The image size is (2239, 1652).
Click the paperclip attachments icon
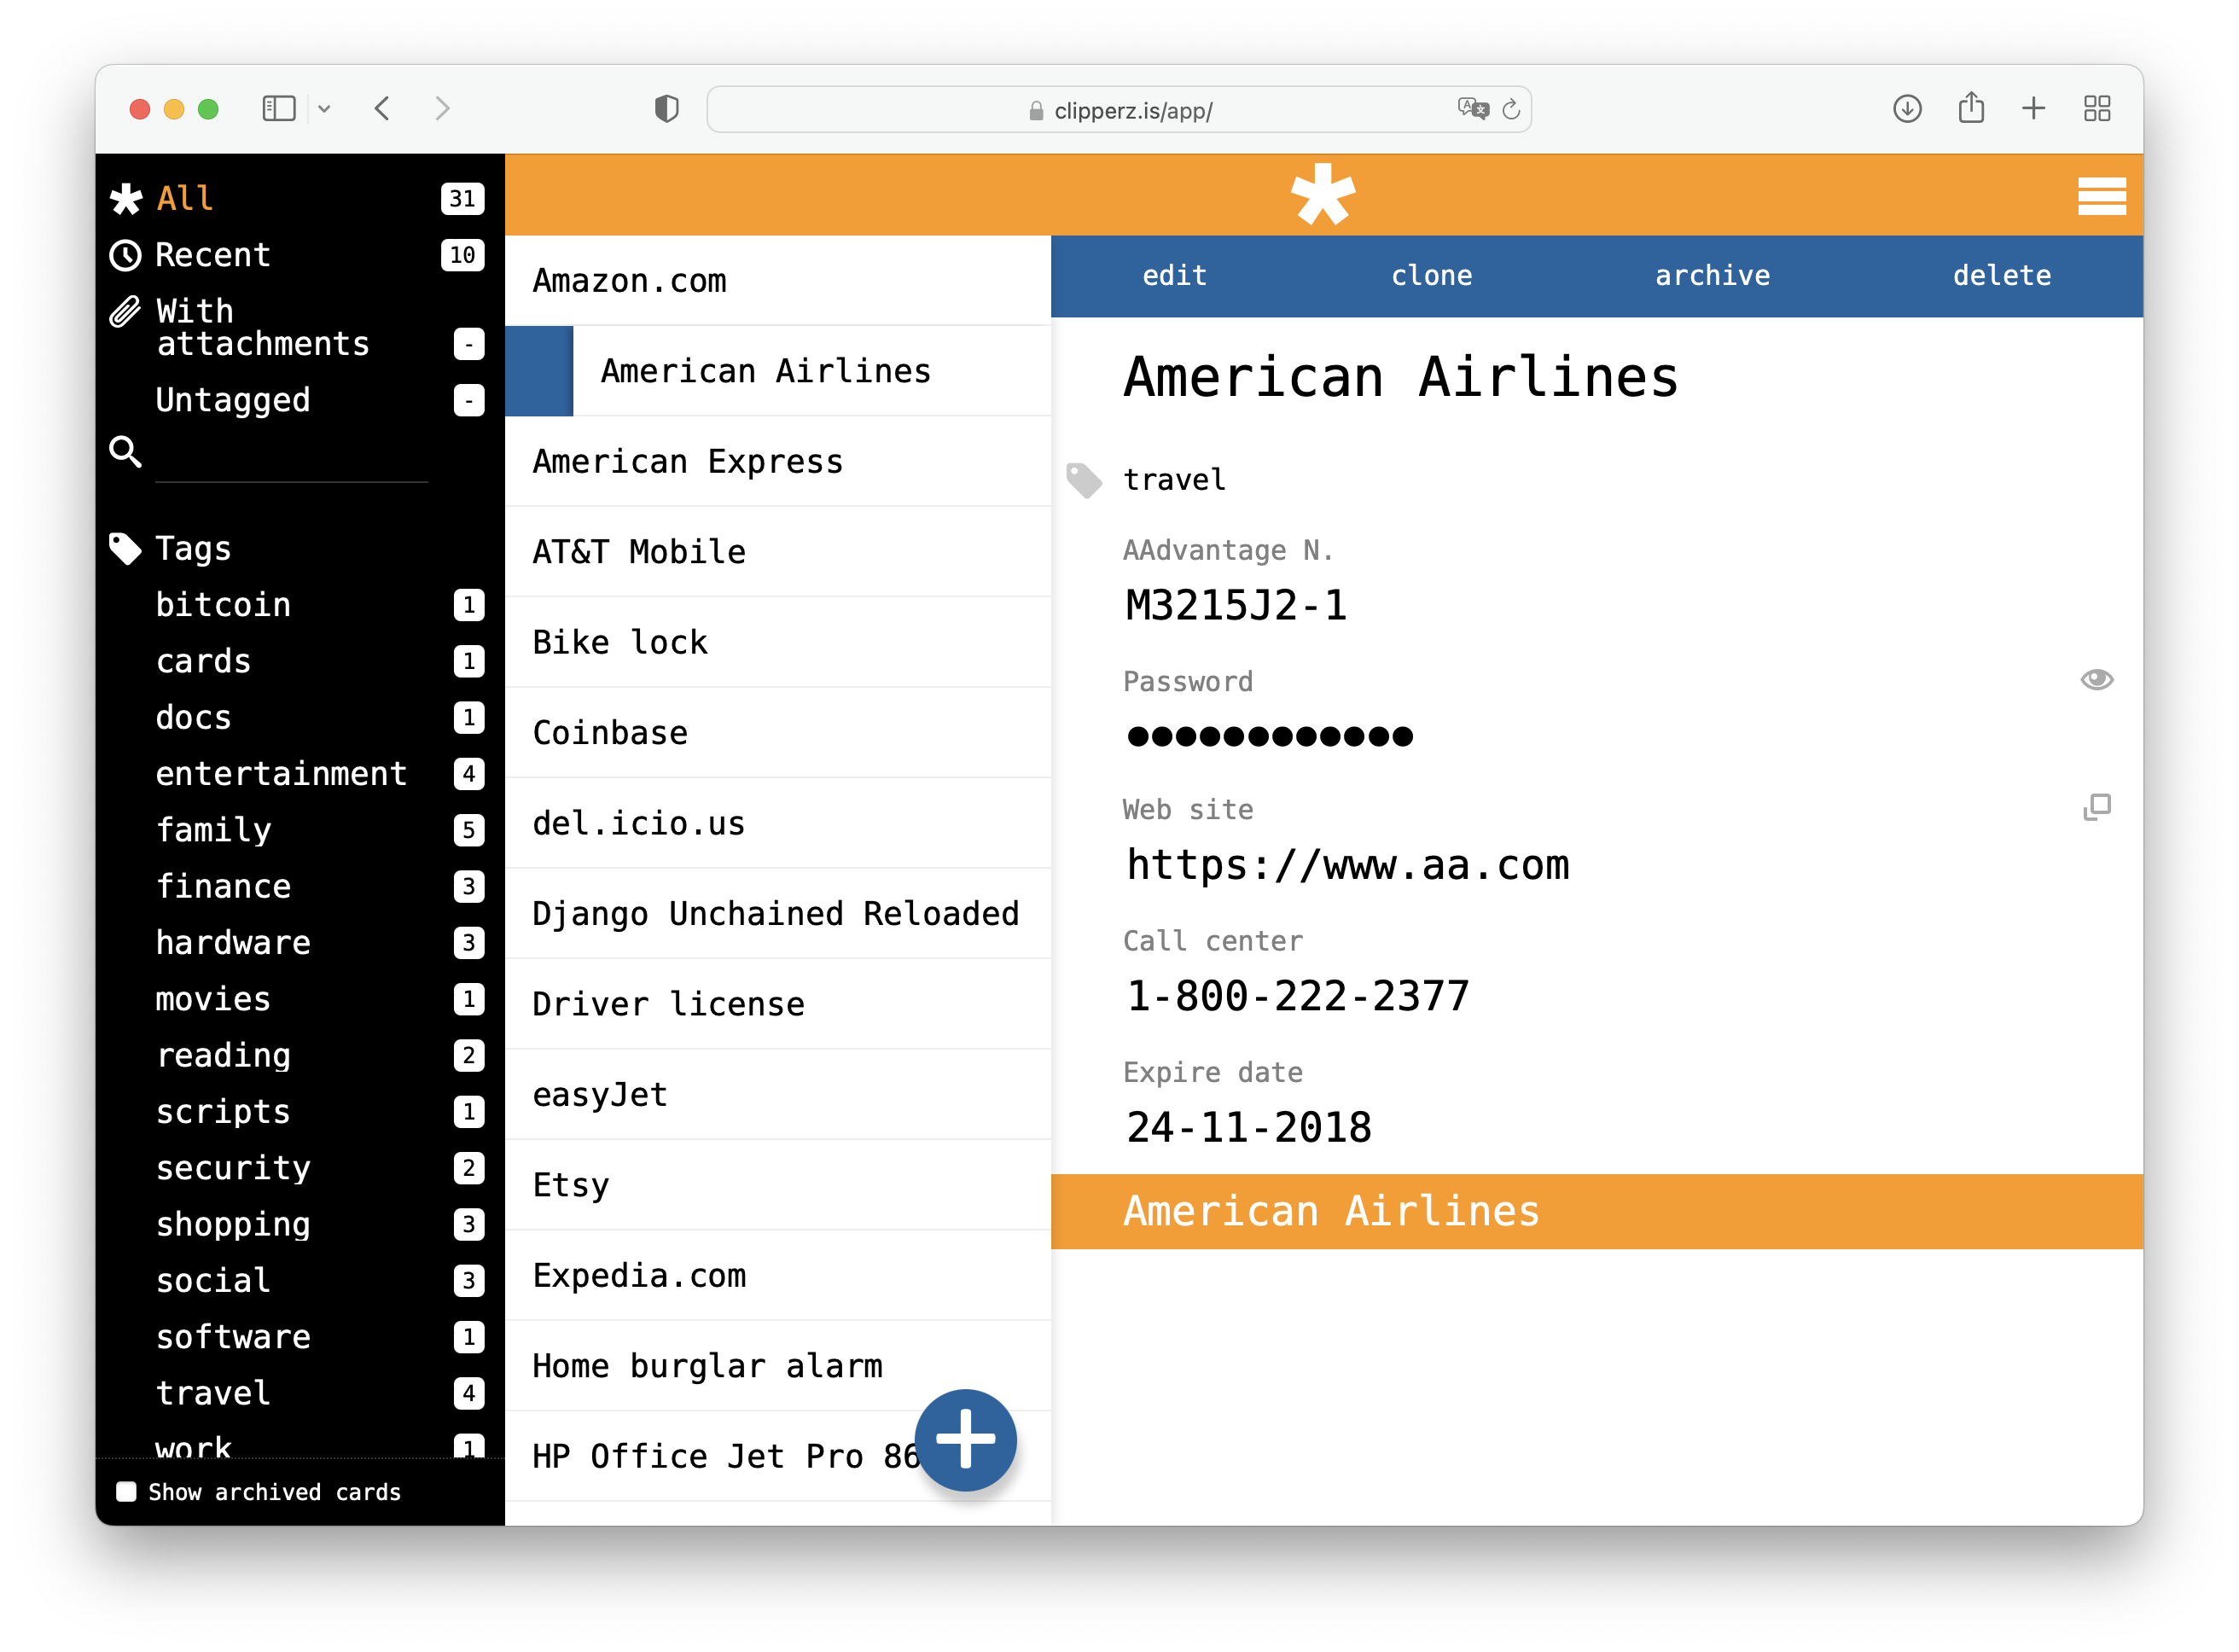[125, 312]
